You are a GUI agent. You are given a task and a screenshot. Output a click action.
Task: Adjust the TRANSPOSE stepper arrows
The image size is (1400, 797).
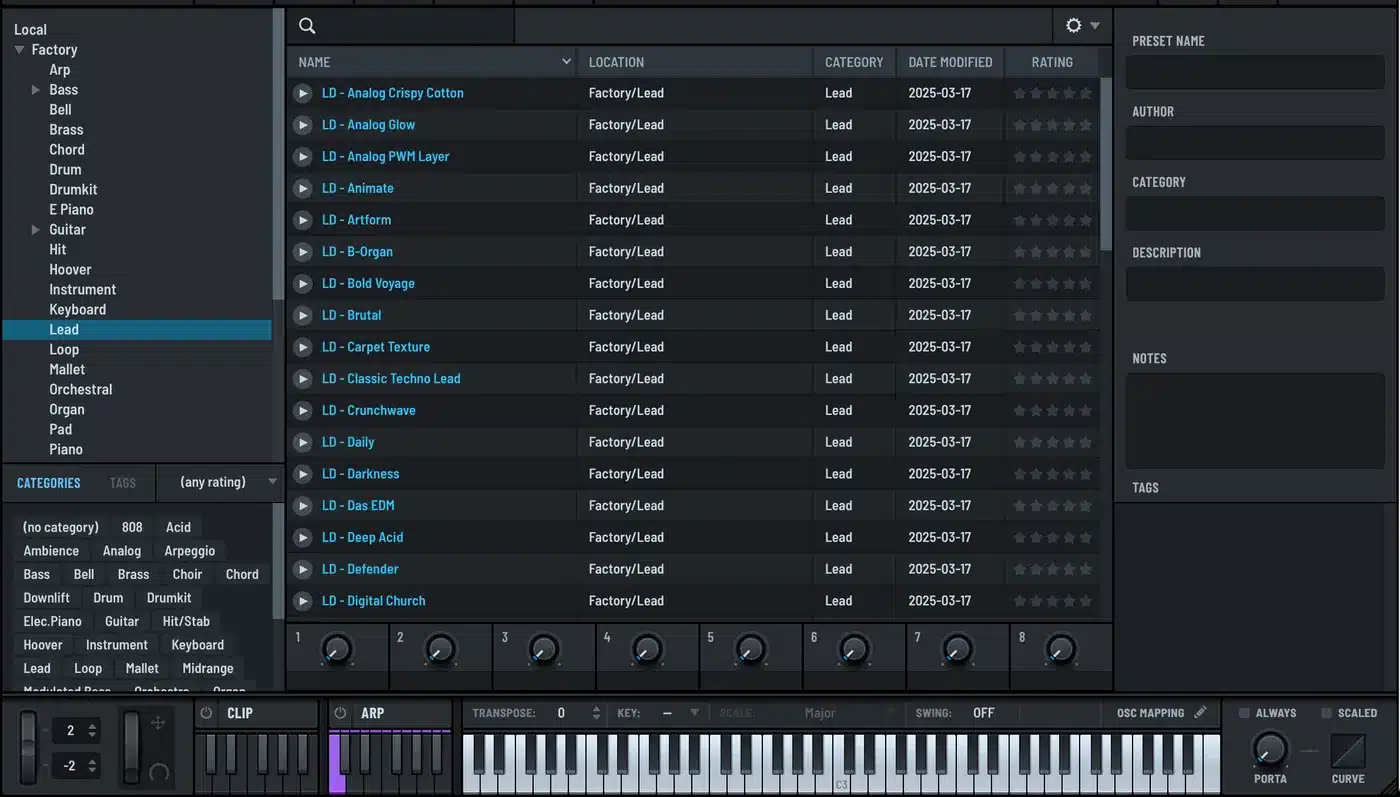coord(596,713)
